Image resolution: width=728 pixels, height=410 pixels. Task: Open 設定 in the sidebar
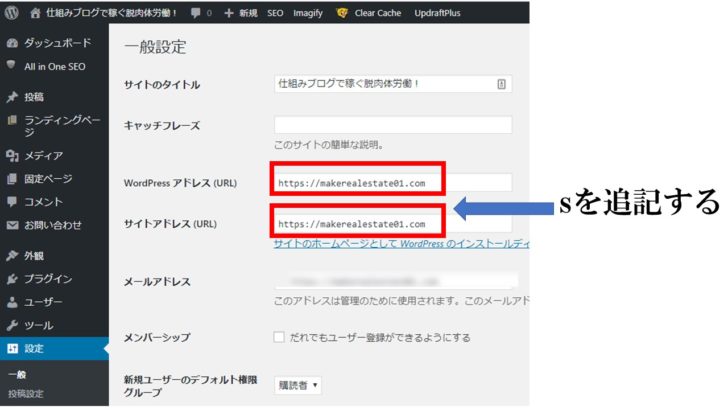(34, 349)
